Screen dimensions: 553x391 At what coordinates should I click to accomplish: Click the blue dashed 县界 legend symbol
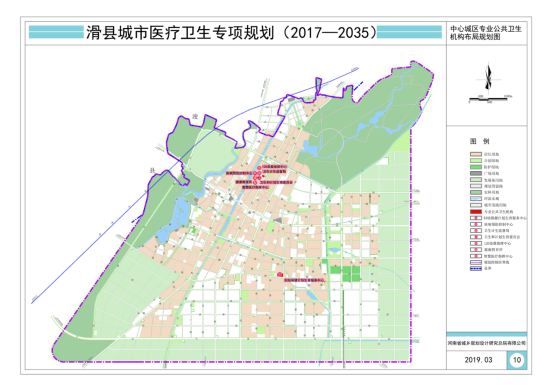pos(476,269)
